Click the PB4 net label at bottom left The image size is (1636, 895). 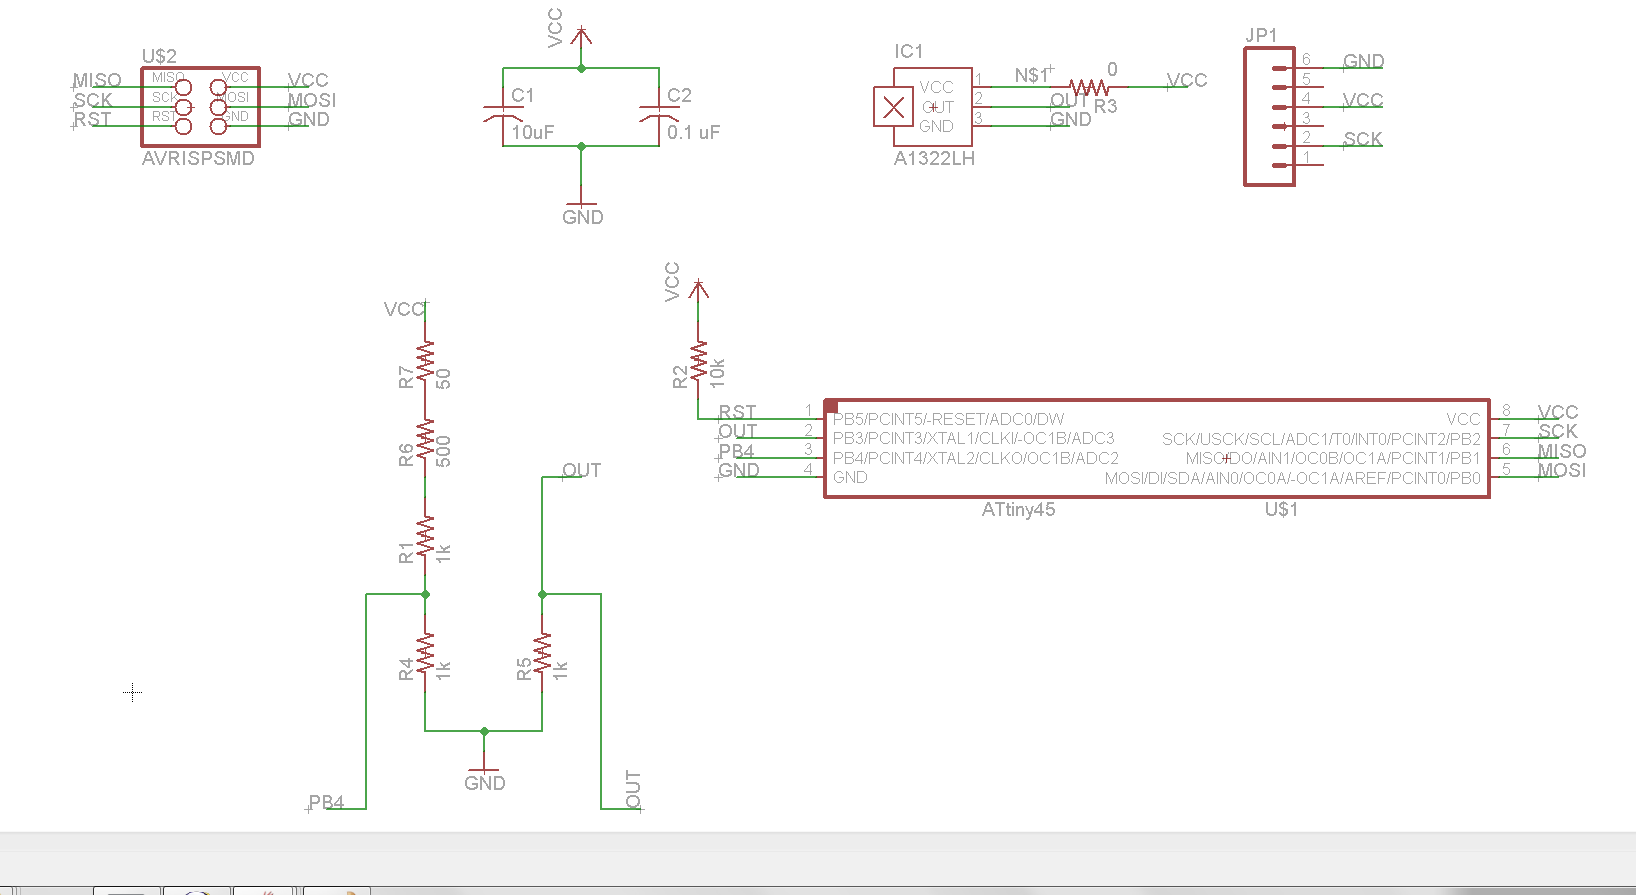click(326, 802)
